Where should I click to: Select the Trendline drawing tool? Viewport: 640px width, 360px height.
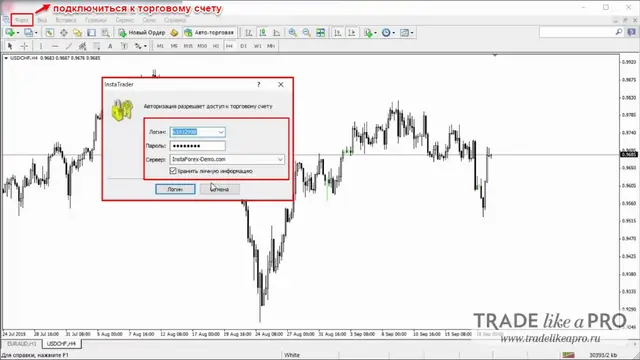coord(69,46)
